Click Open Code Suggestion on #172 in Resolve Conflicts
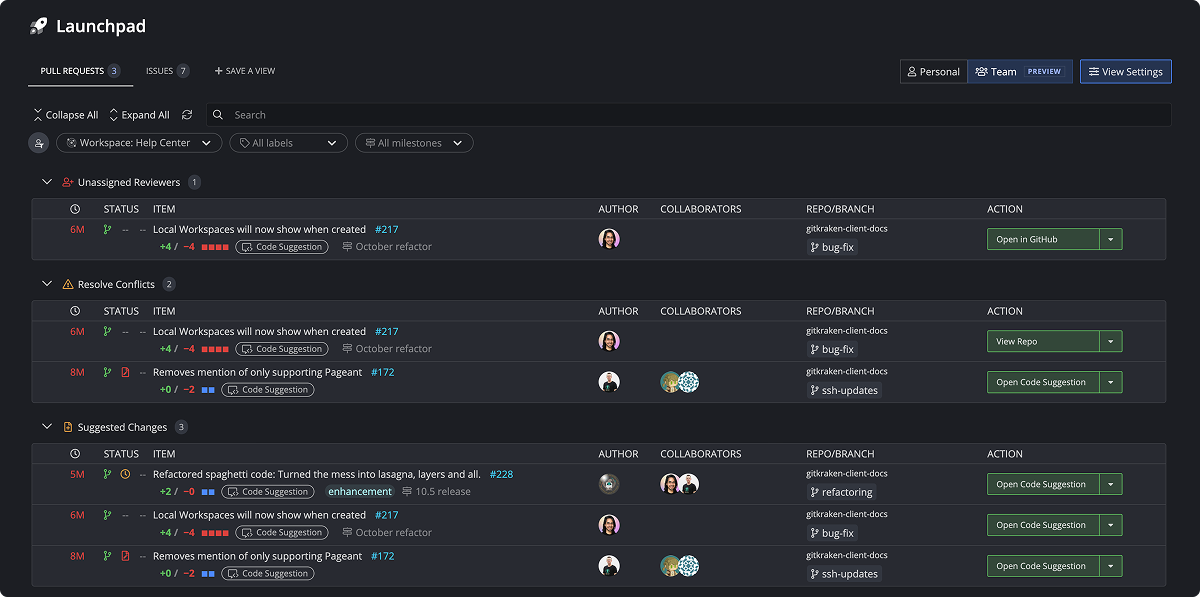1200x597 pixels. pos(1043,382)
